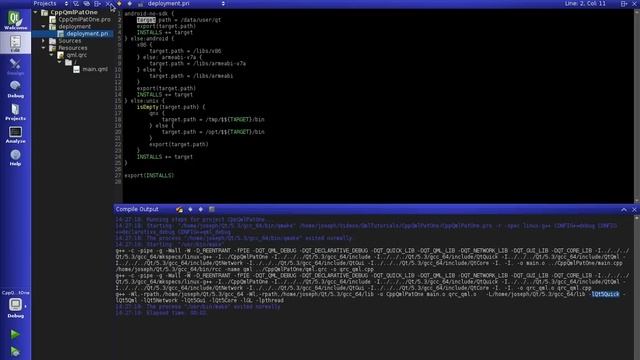Viewport: 640px width, 360px height.
Task: Collapse the Resources folder node
Action: click(44, 48)
